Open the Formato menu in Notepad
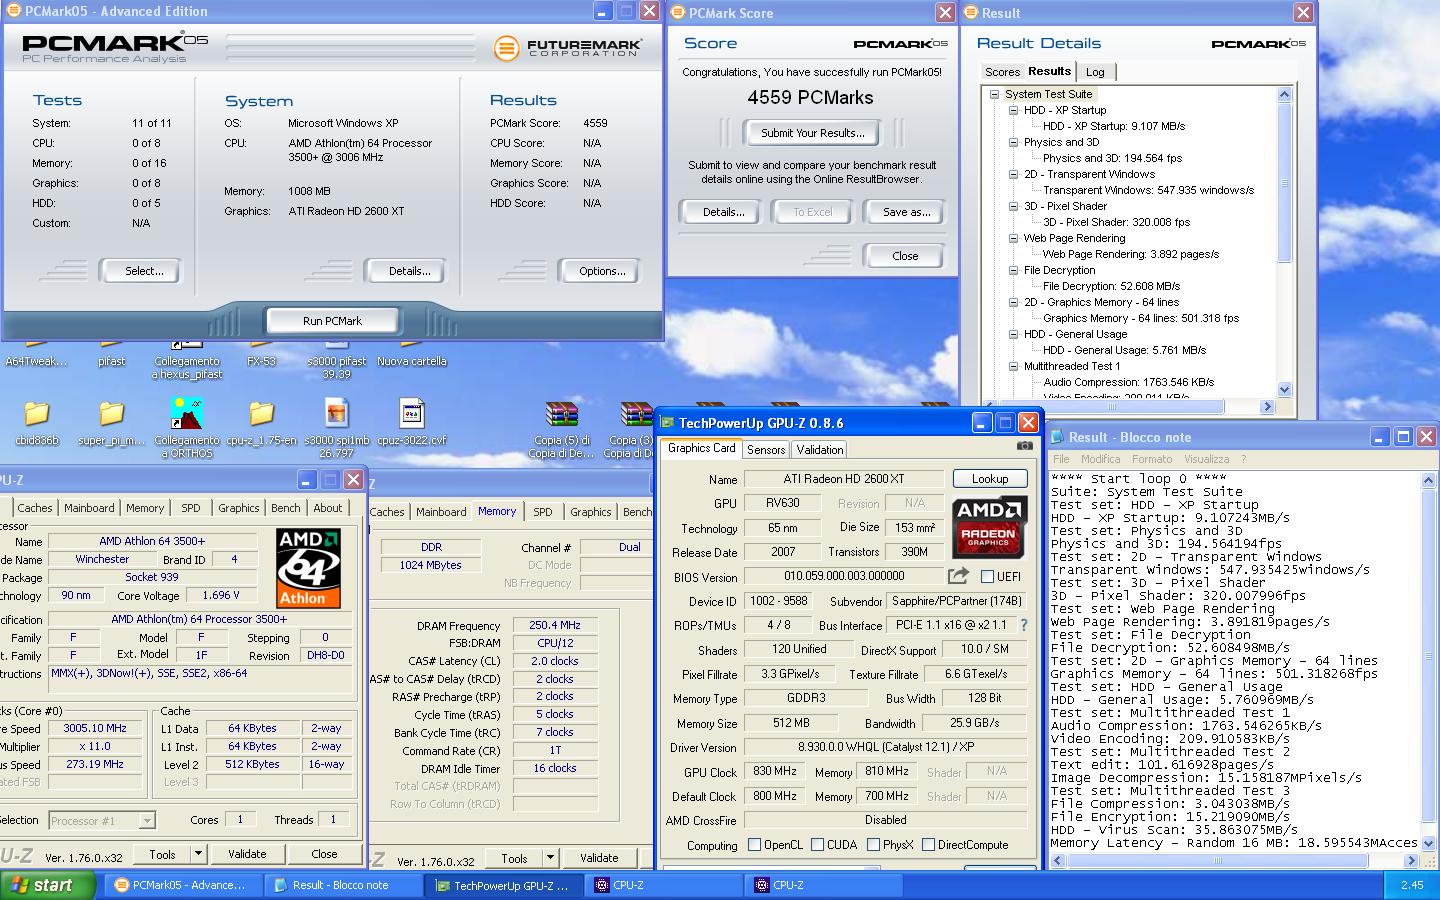 click(1152, 459)
